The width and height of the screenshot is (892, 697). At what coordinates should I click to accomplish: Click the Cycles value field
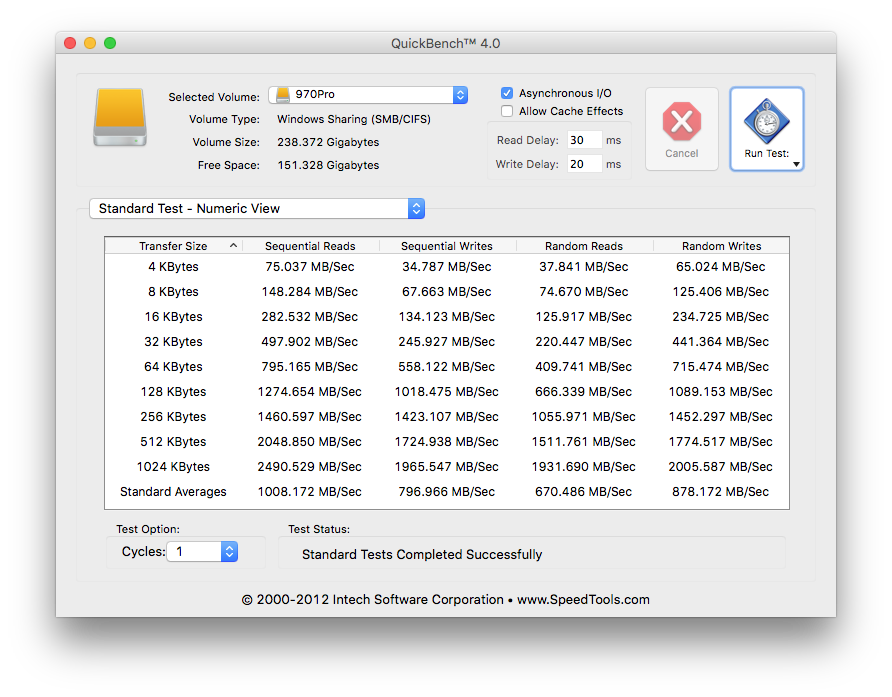194,551
